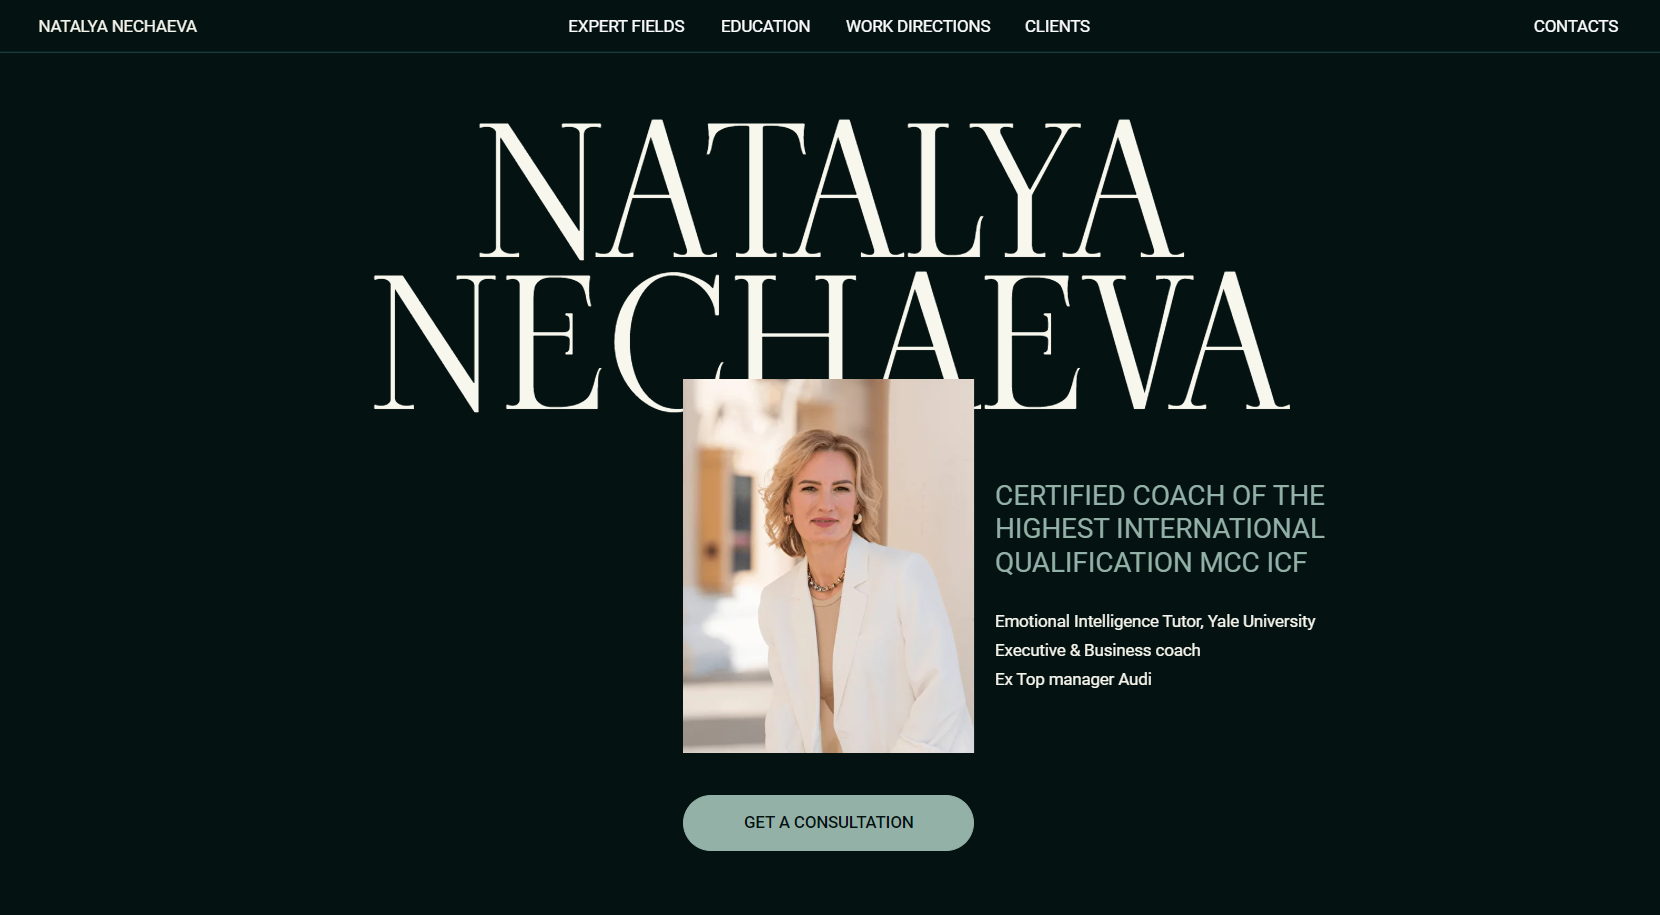Select the CERTIFIED COACH OF THE line

(x=1159, y=495)
